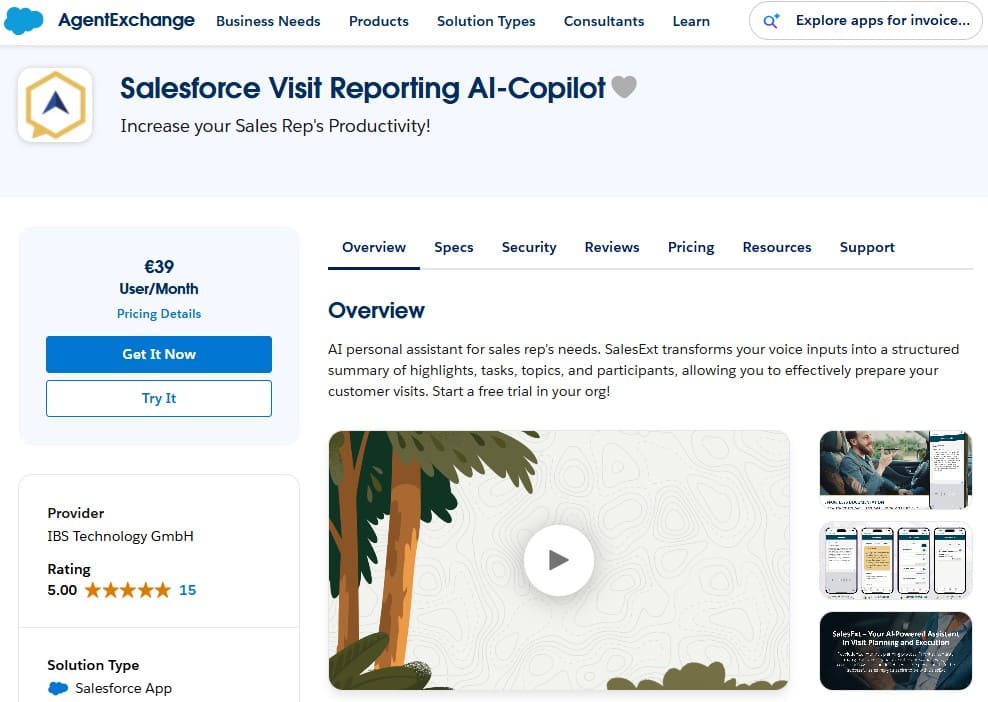Open the 15 reviews count link
Screen dimensions: 988x702
(x=187, y=590)
